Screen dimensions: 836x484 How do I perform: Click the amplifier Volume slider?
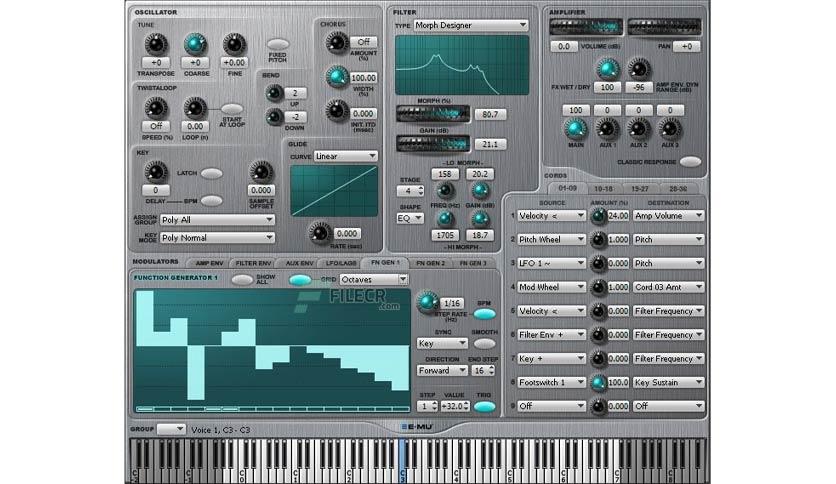tap(586, 27)
